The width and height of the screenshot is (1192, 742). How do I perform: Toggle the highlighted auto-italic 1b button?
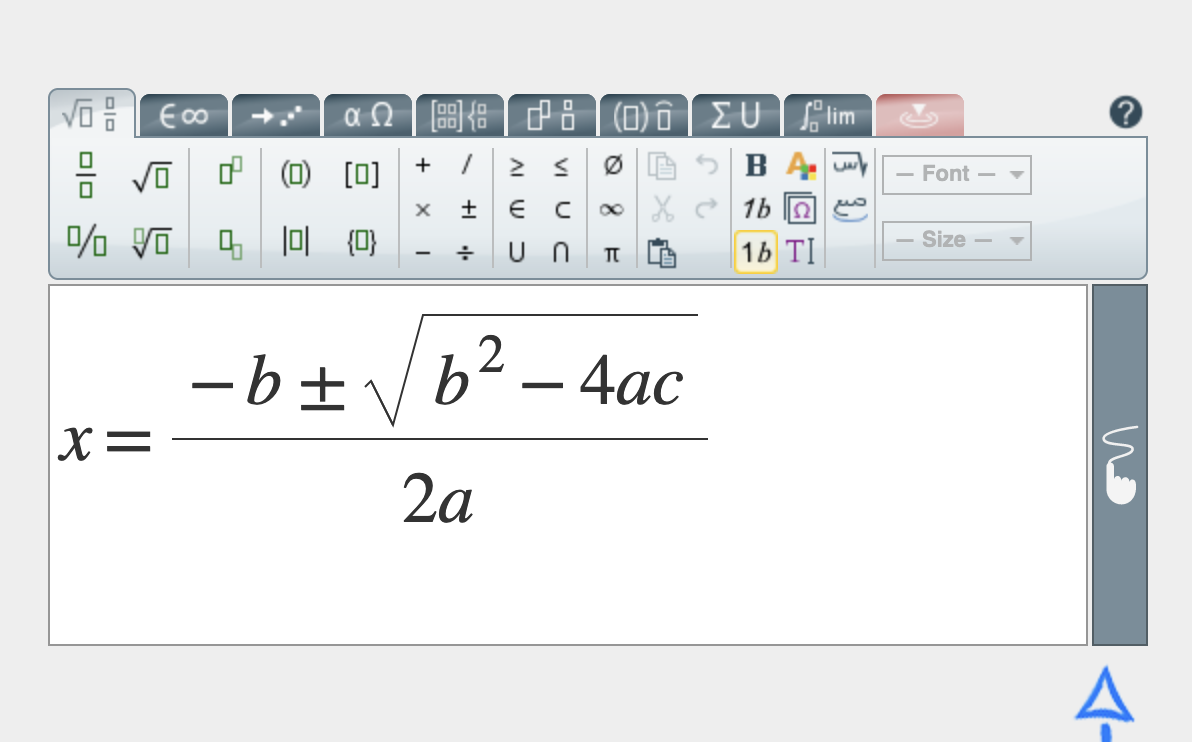click(755, 252)
